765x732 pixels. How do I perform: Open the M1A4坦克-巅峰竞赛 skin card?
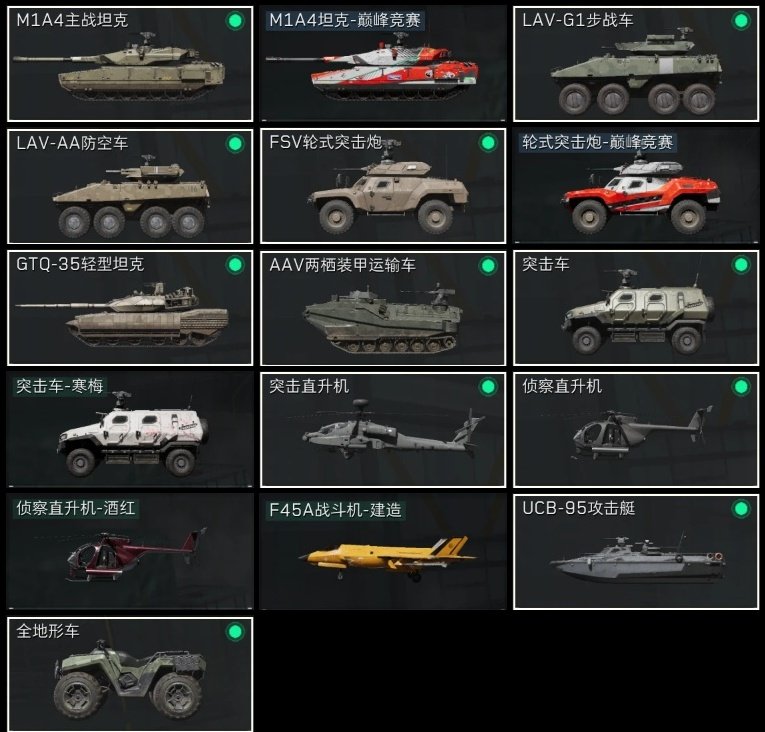383,63
